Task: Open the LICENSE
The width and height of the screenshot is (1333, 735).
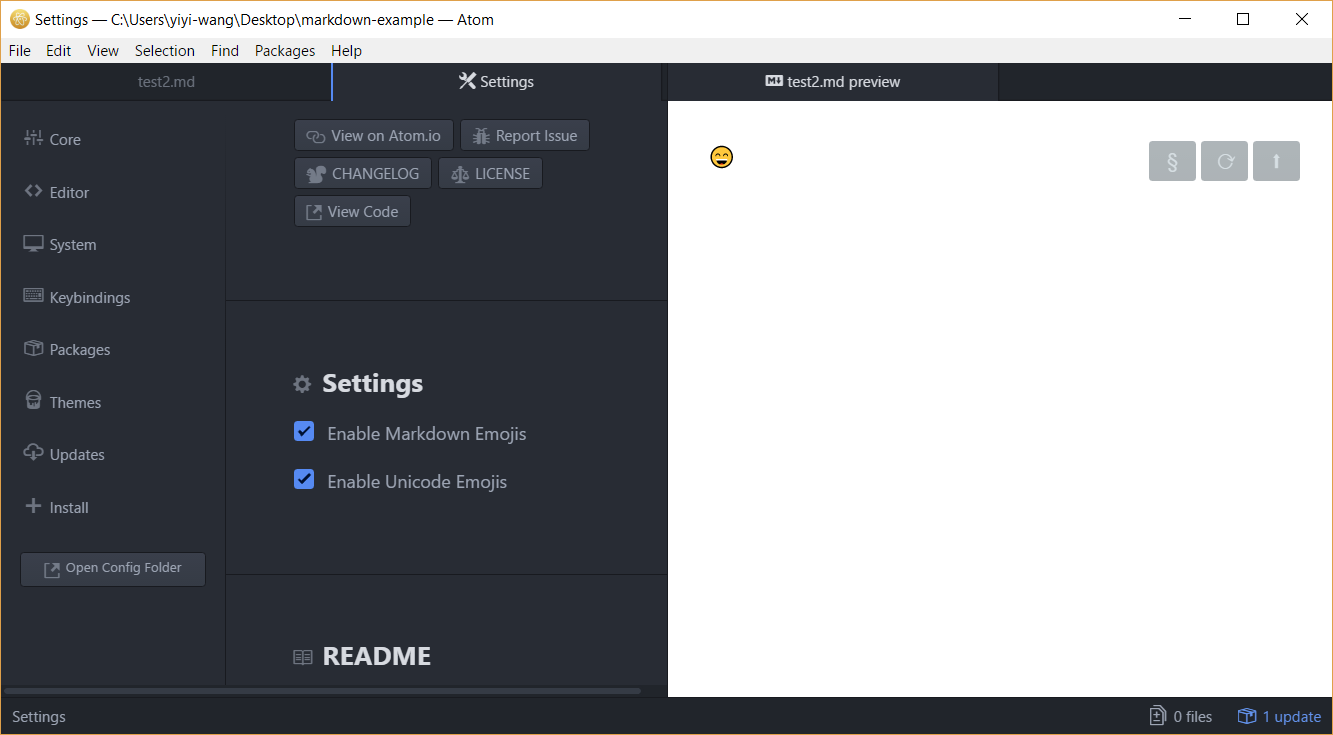Action: (490, 173)
